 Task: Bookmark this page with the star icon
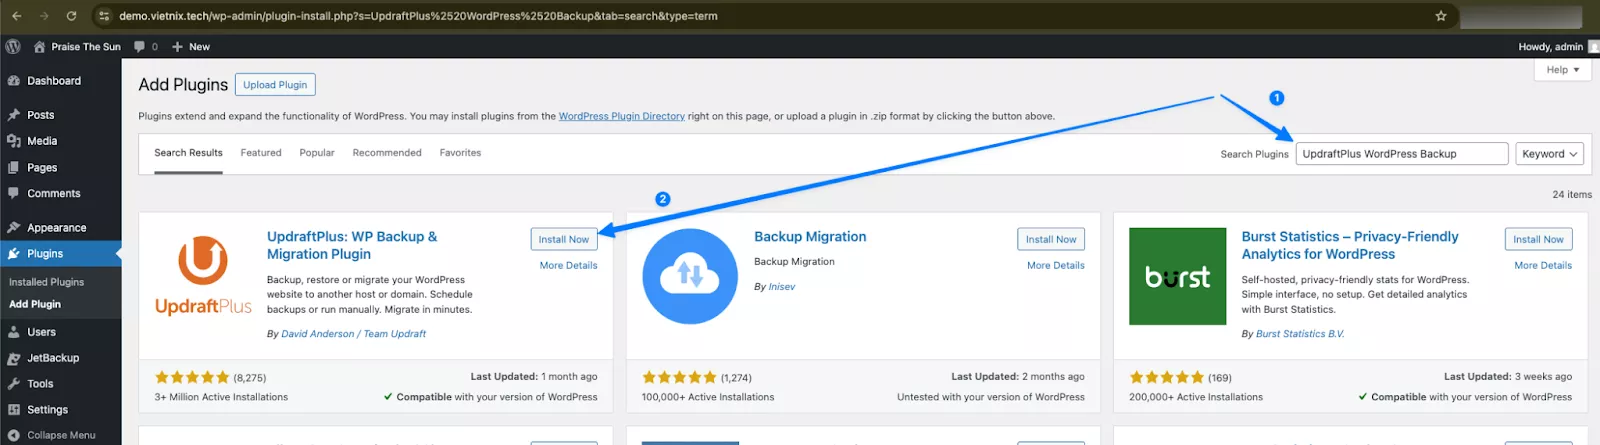pyautogui.click(x=1441, y=16)
